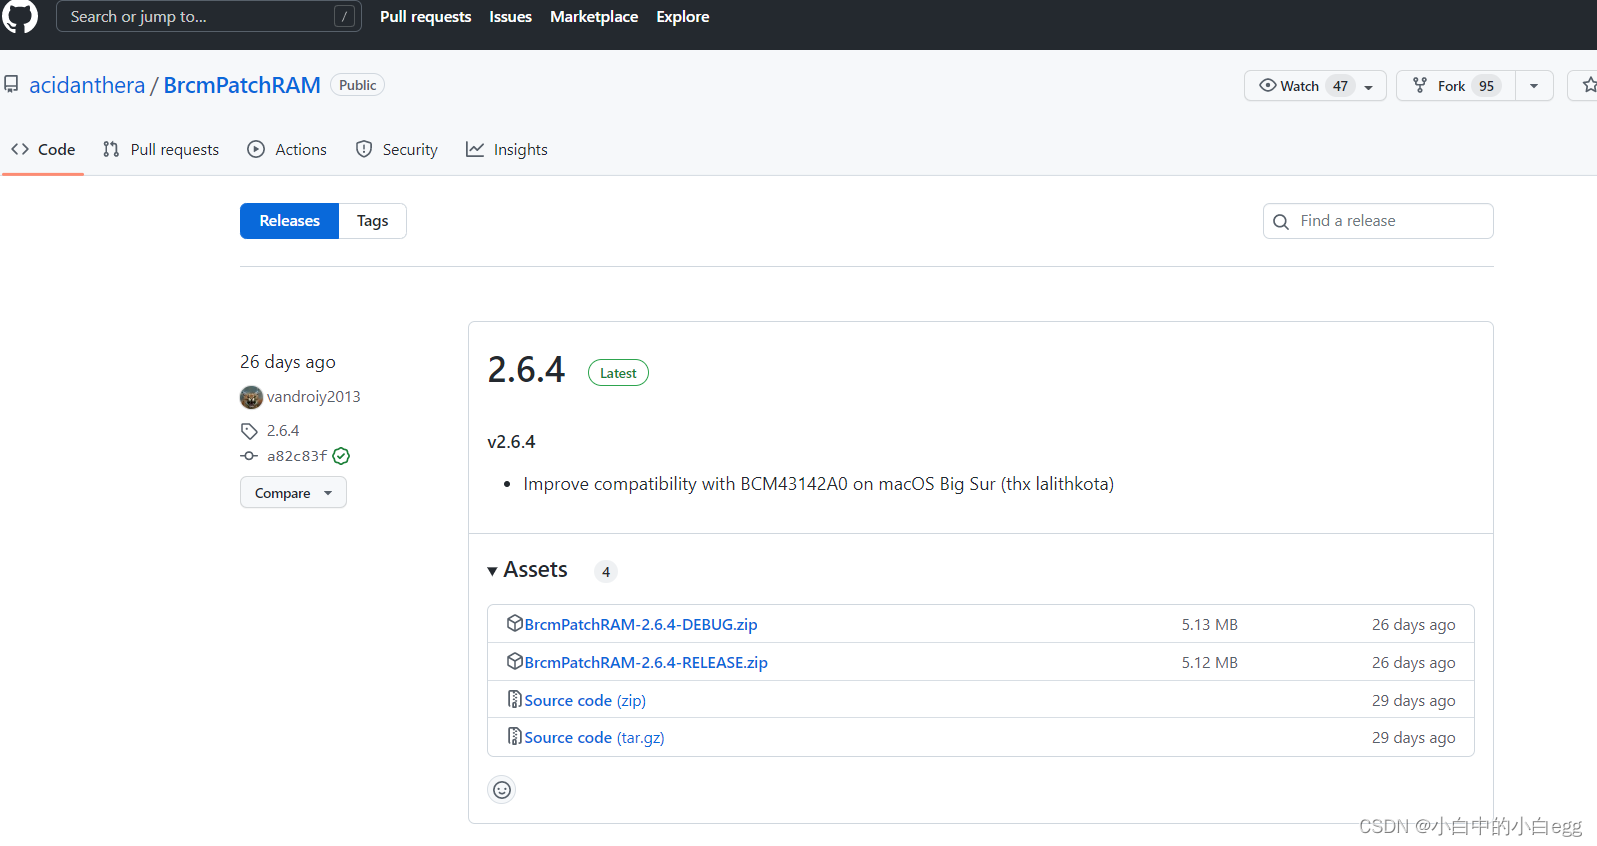Open Issues in top navigation

pos(510,17)
